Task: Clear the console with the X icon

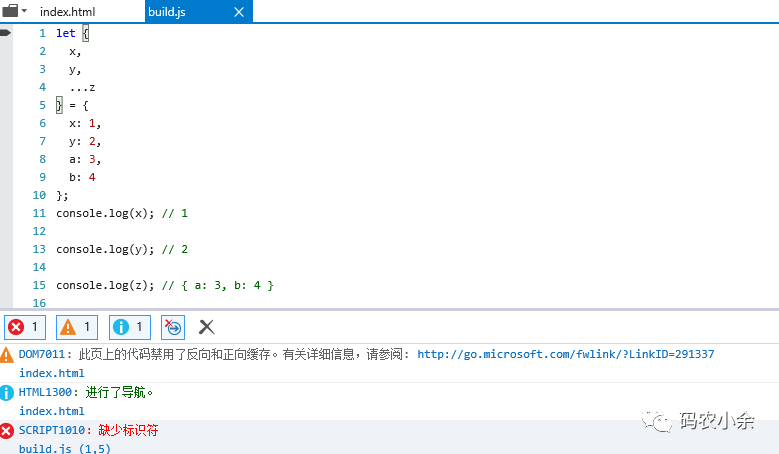Action: [206, 327]
